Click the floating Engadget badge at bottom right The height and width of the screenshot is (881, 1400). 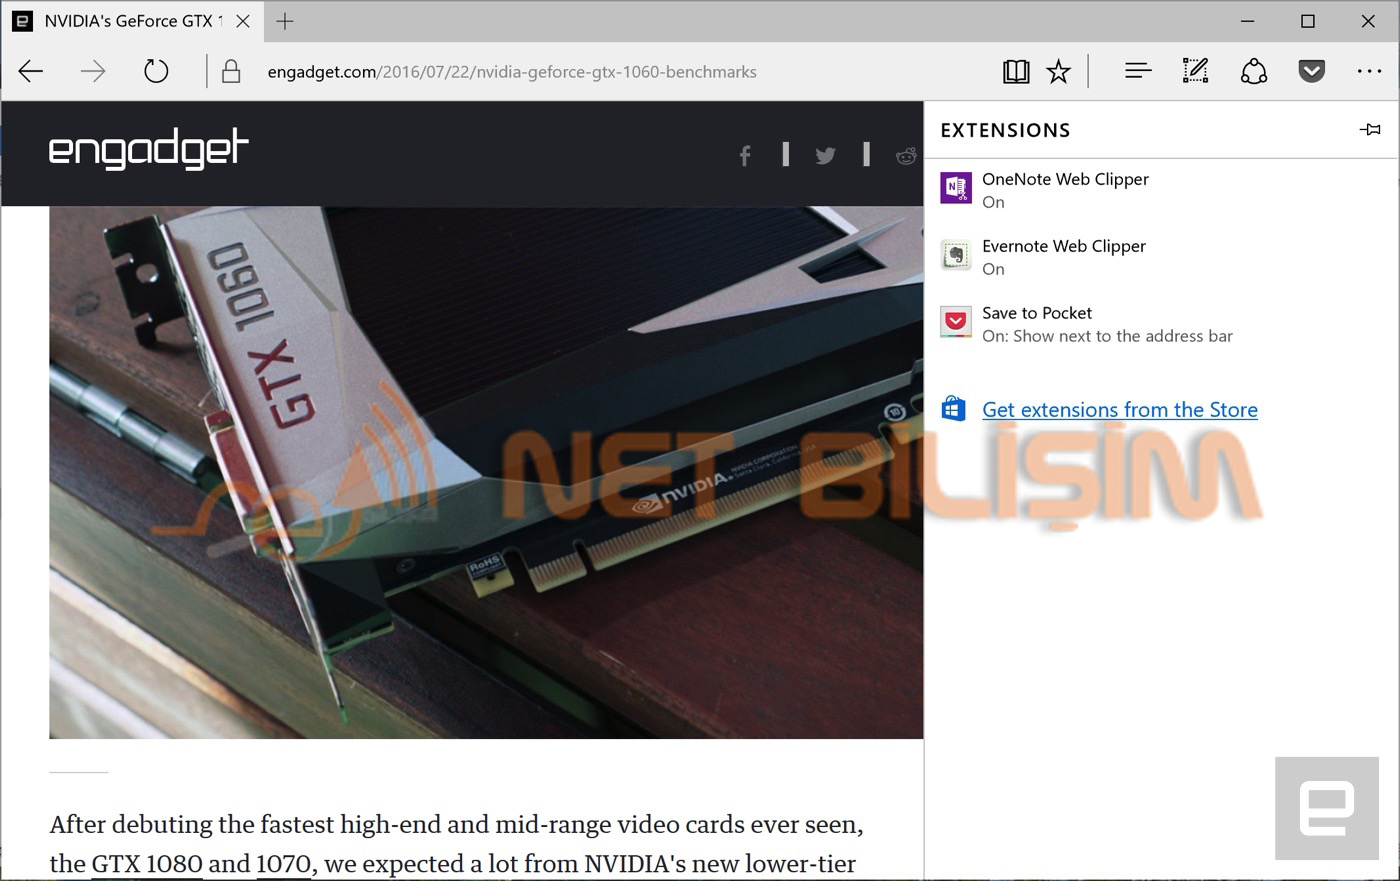(1327, 808)
